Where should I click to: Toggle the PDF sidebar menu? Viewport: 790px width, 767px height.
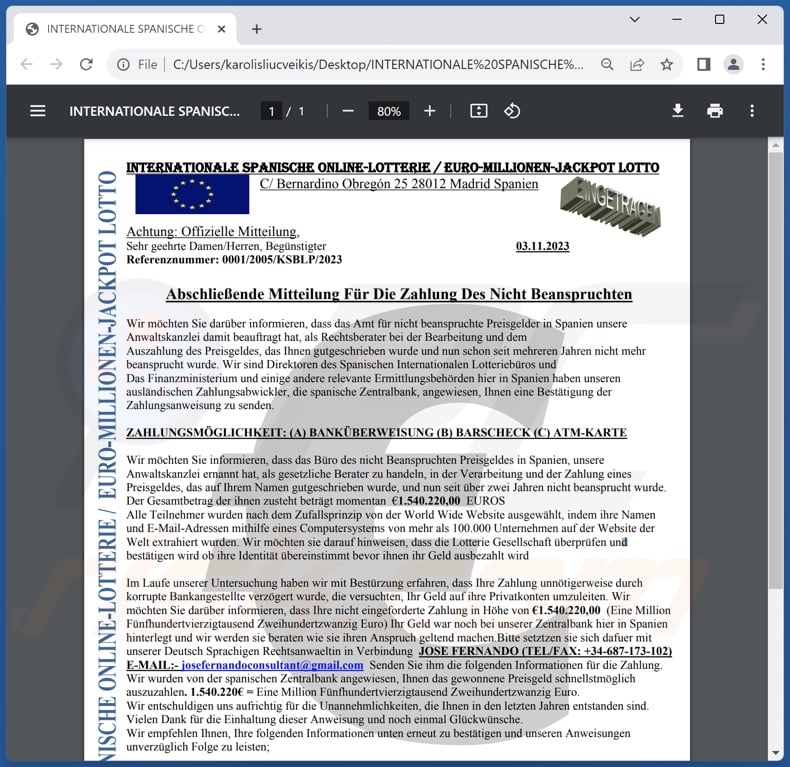point(38,111)
